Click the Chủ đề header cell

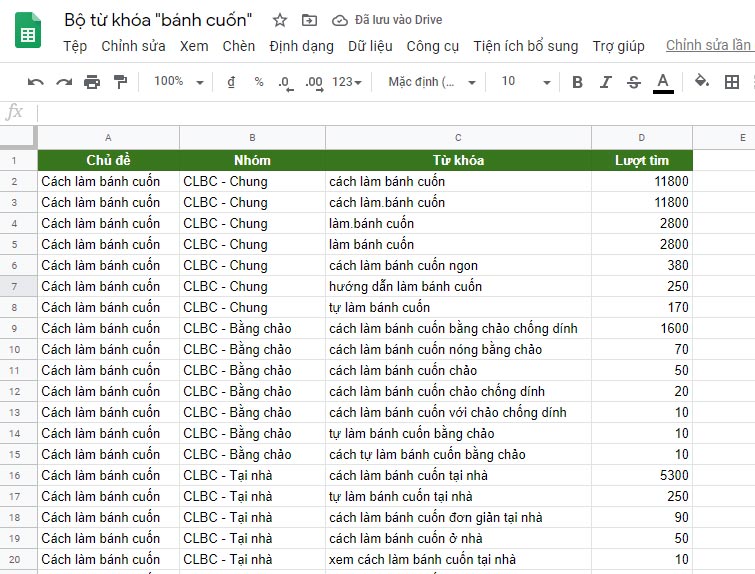click(x=108, y=160)
